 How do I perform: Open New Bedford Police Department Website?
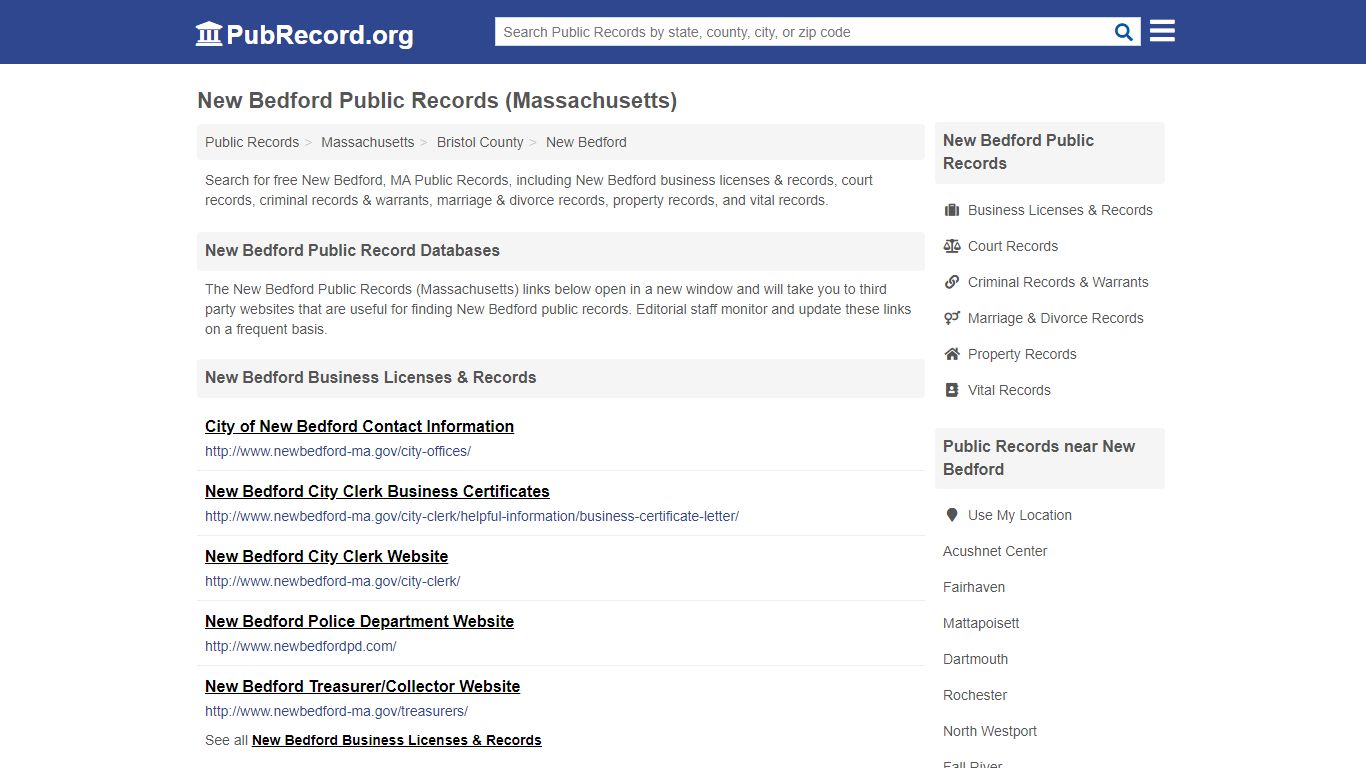359,621
